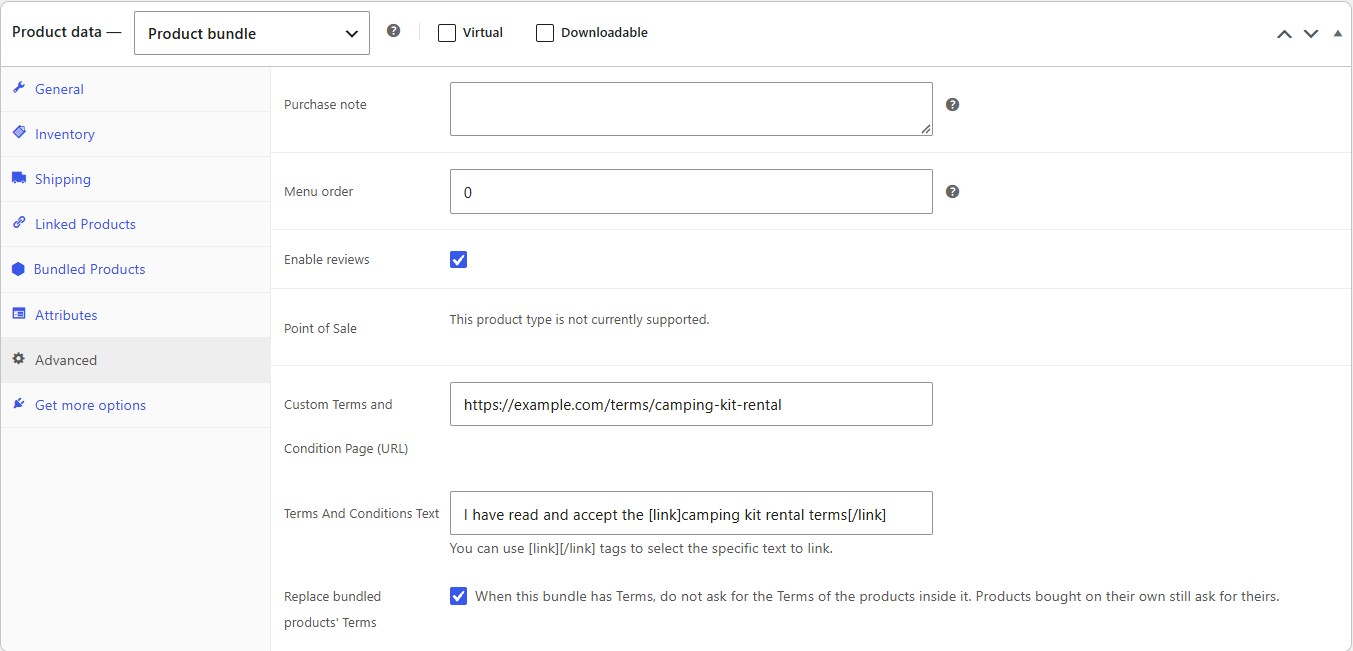Click the 'Menu order' label
1353x651 pixels.
coord(319,191)
